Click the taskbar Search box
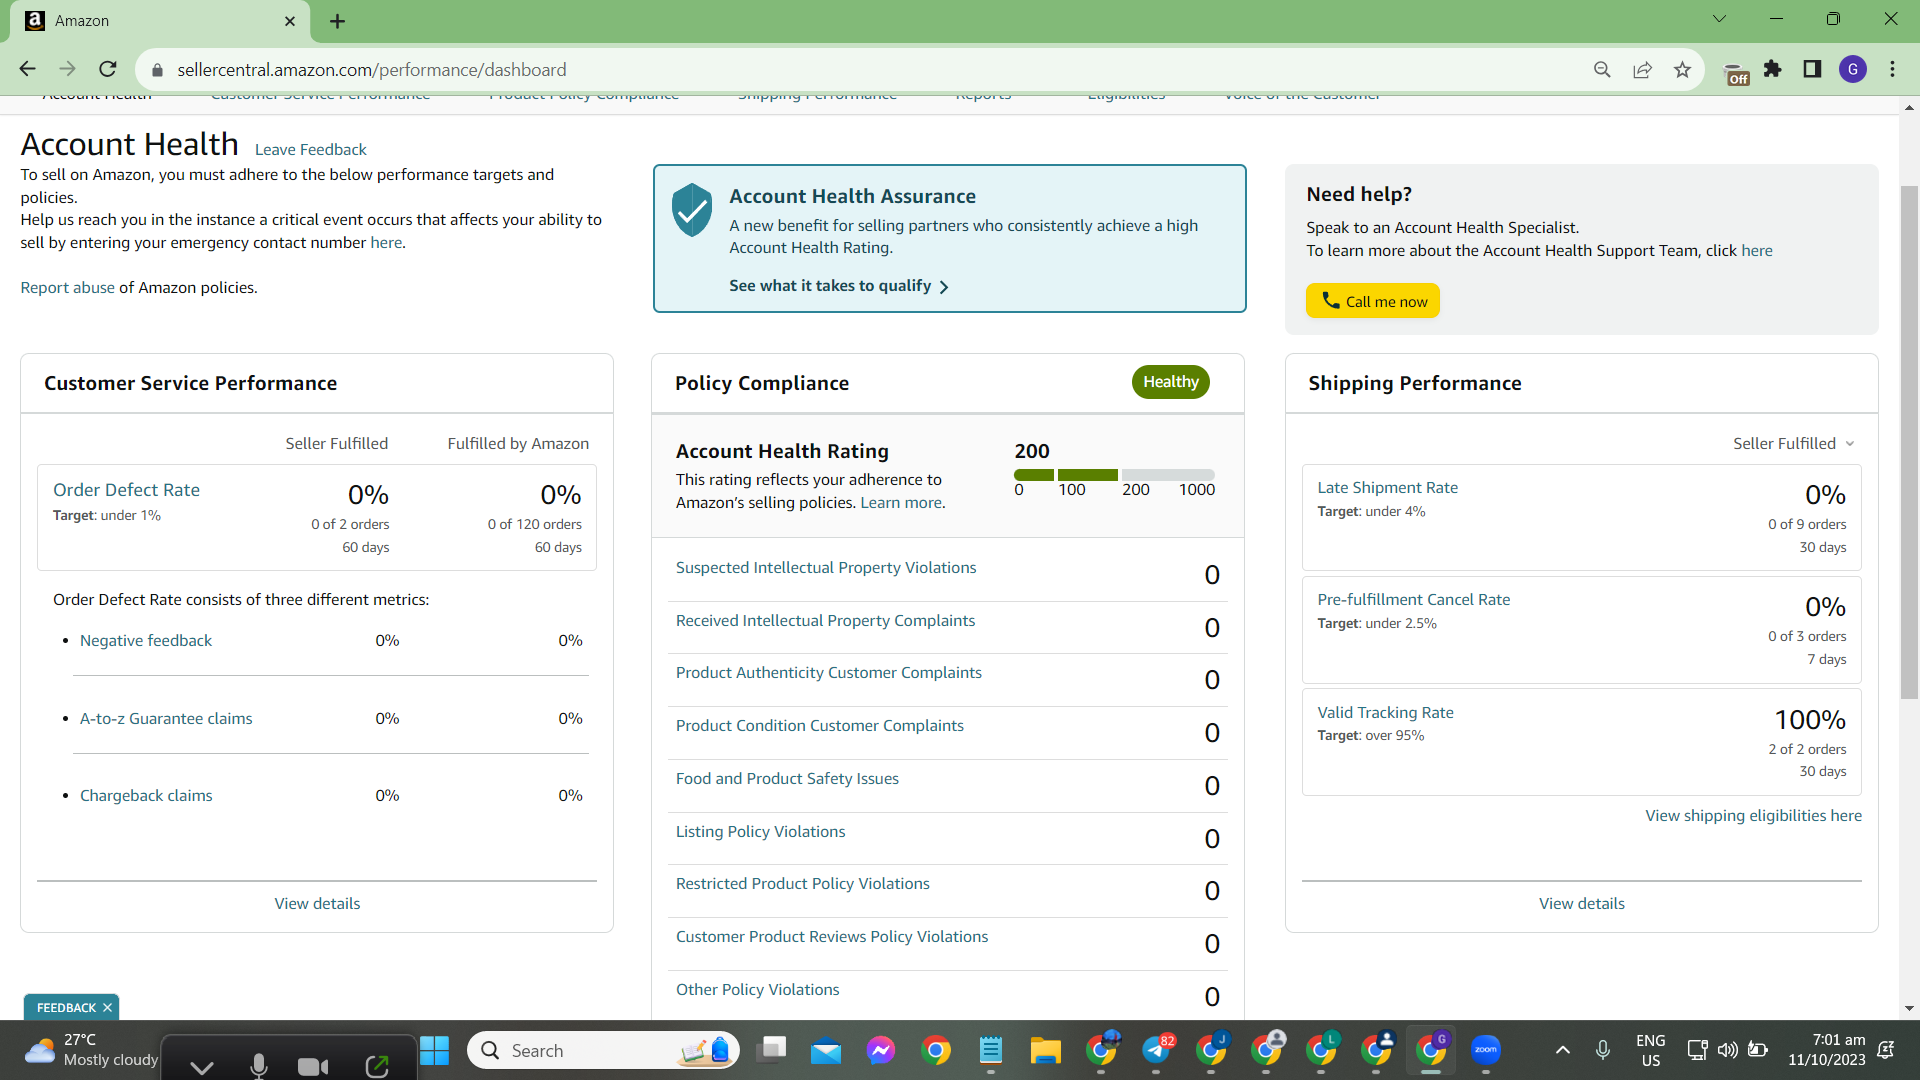The width and height of the screenshot is (1920, 1080). click(603, 1051)
